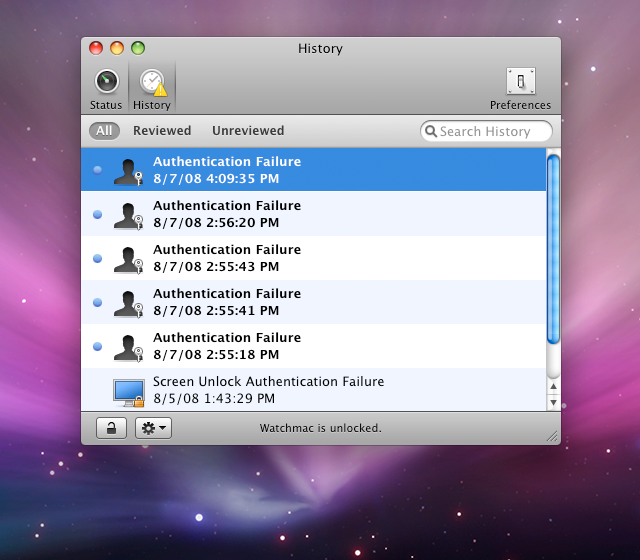This screenshot has height=560, width=640.
Task: Open the gear action dropdown menu
Action: coord(154,428)
